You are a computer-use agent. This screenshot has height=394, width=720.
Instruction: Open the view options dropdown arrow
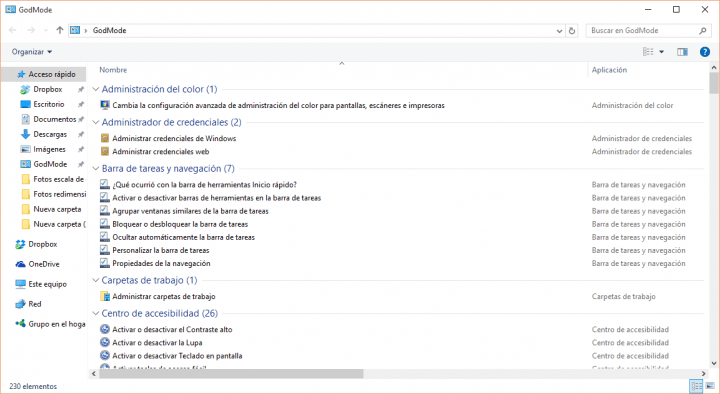click(x=662, y=52)
